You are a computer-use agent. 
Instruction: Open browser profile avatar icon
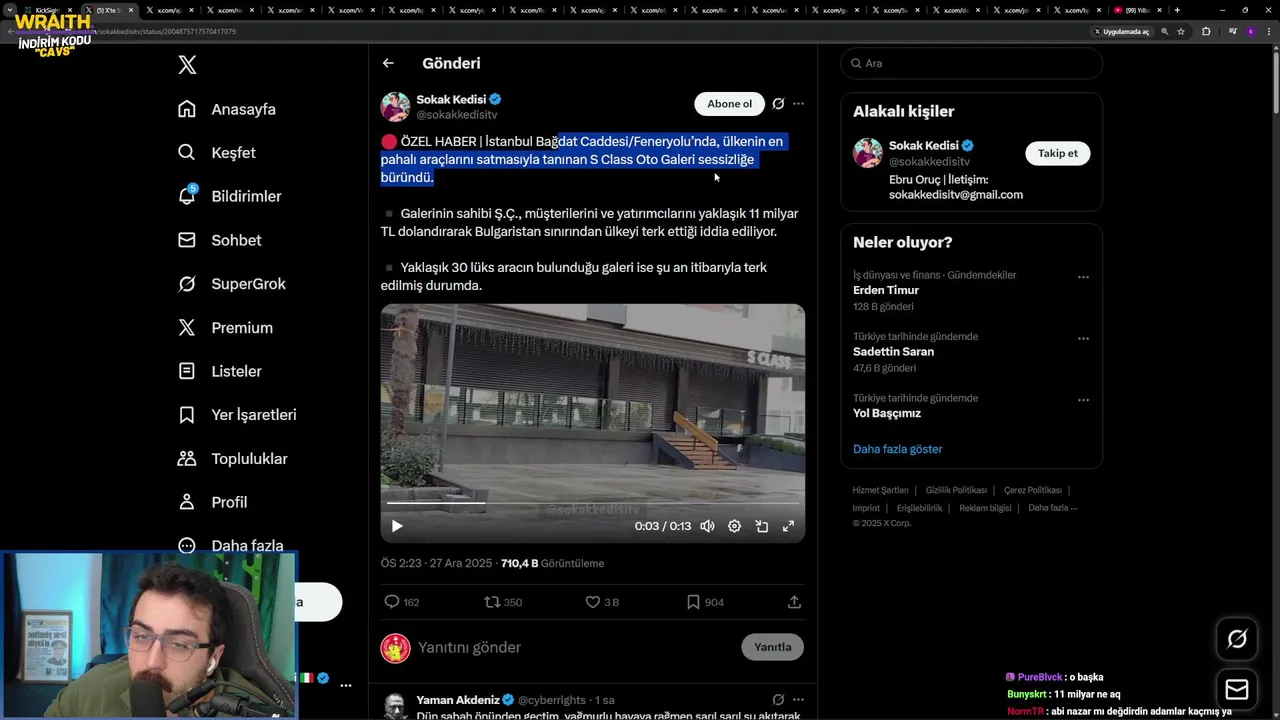(x=1250, y=31)
